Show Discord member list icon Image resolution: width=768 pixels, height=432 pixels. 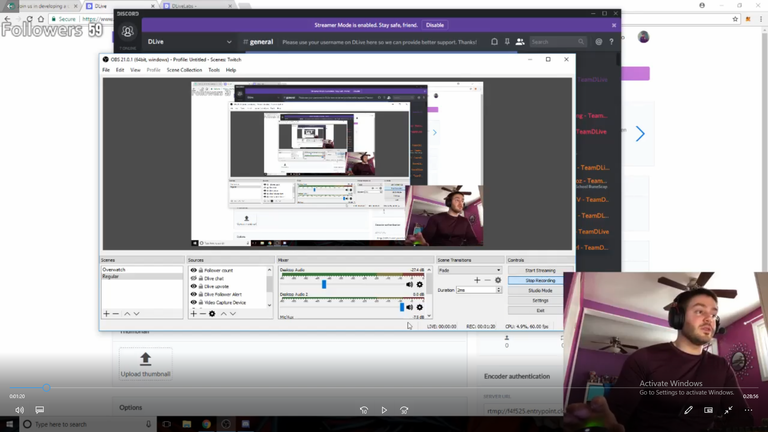[520, 42]
